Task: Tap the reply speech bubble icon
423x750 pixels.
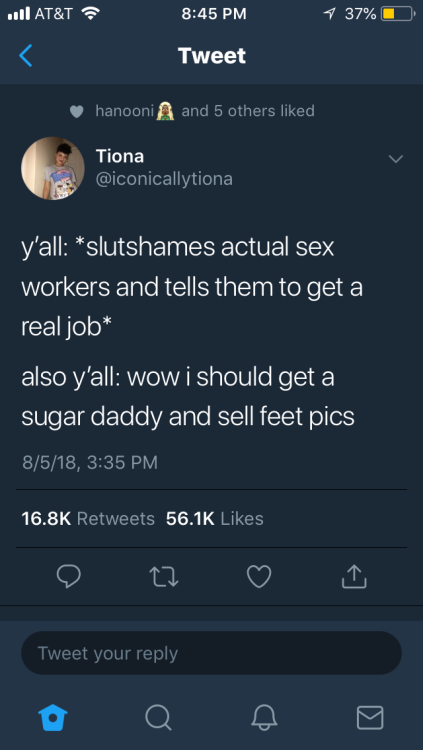Action: point(69,576)
